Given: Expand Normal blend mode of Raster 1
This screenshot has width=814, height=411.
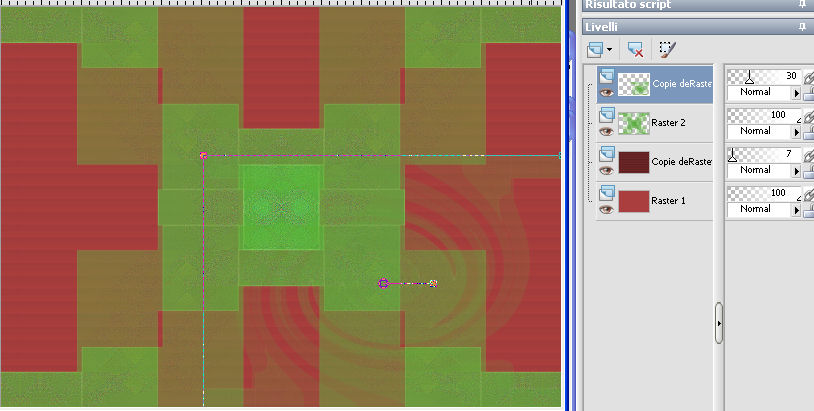Looking at the screenshot, I should [x=796, y=210].
